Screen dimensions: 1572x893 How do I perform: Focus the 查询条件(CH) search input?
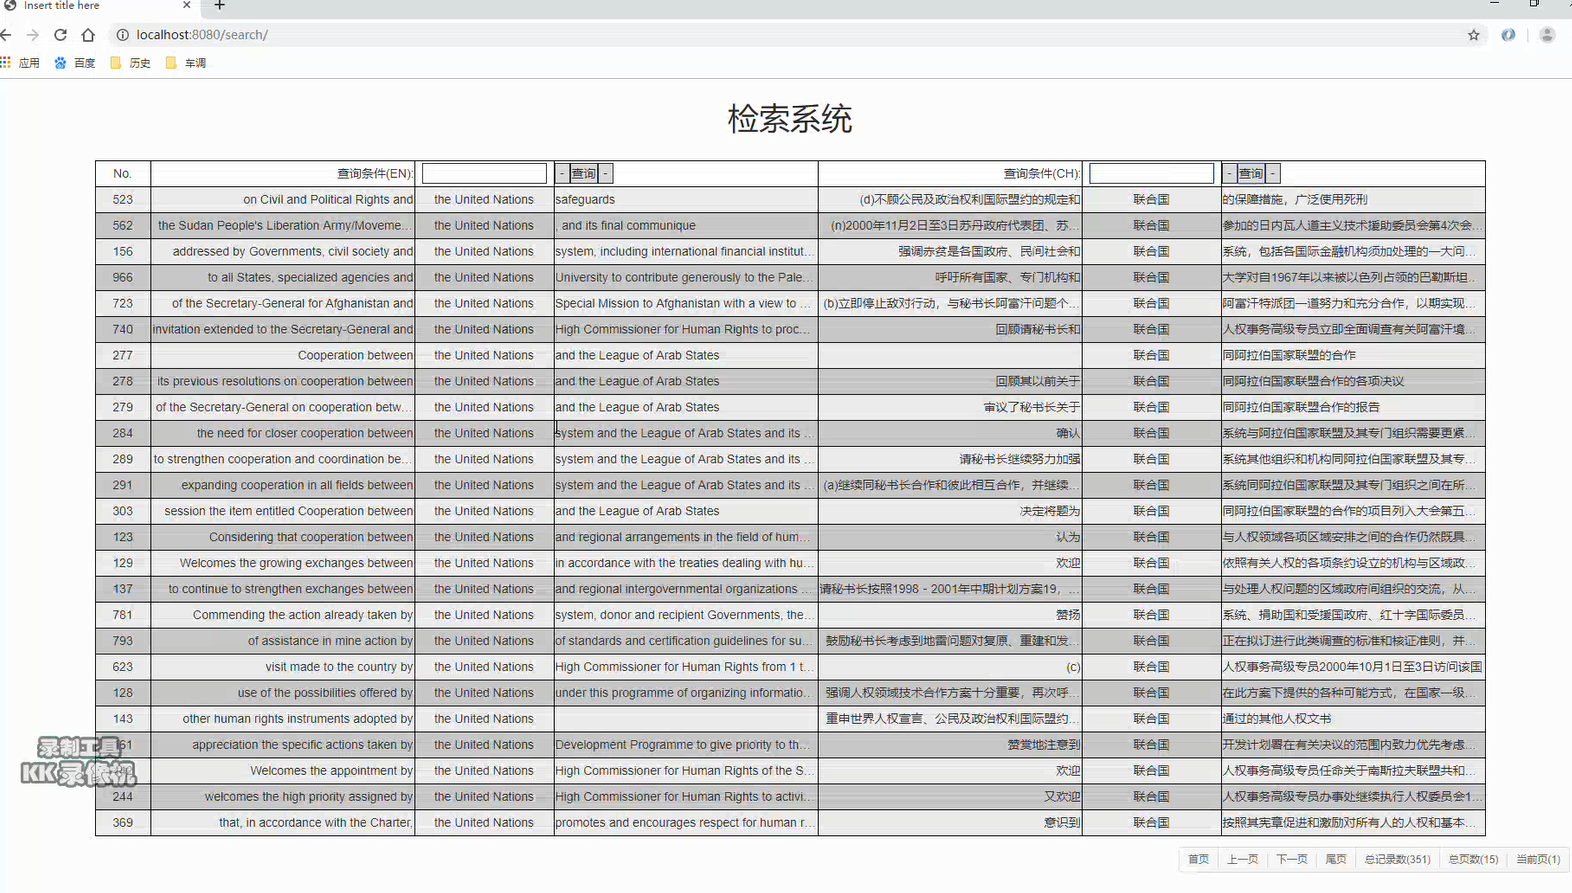1151,173
